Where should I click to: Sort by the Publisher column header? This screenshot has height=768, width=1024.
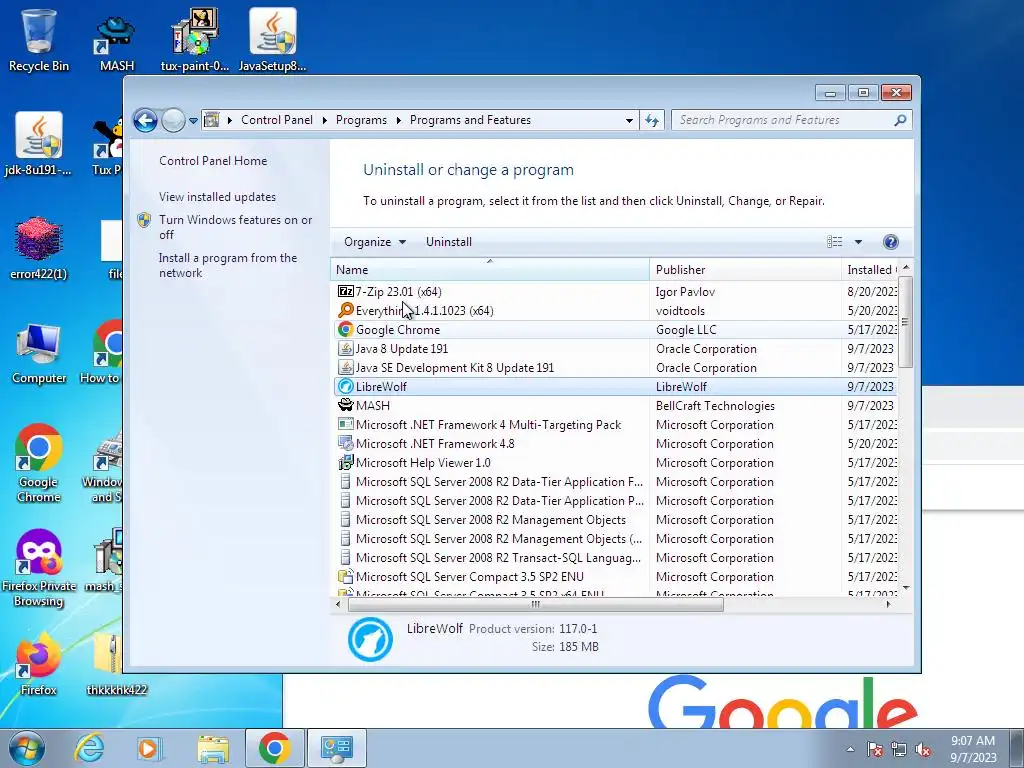(x=745, y=270)
